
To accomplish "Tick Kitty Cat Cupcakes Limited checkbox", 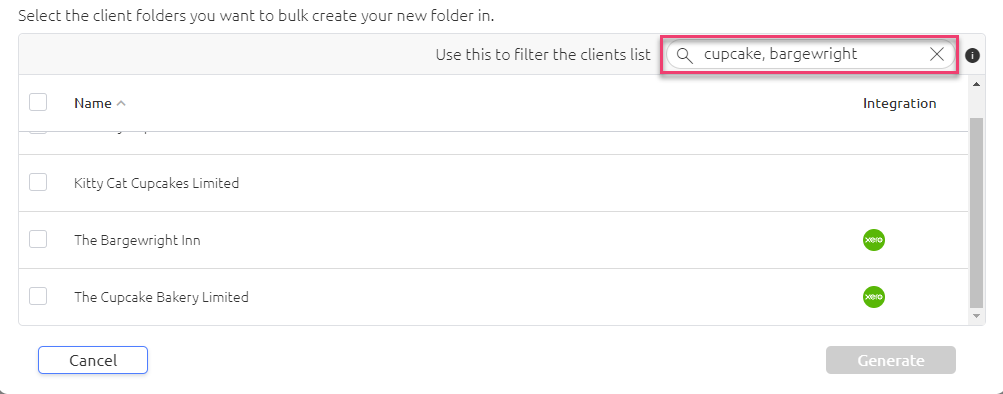I will 38,182.
